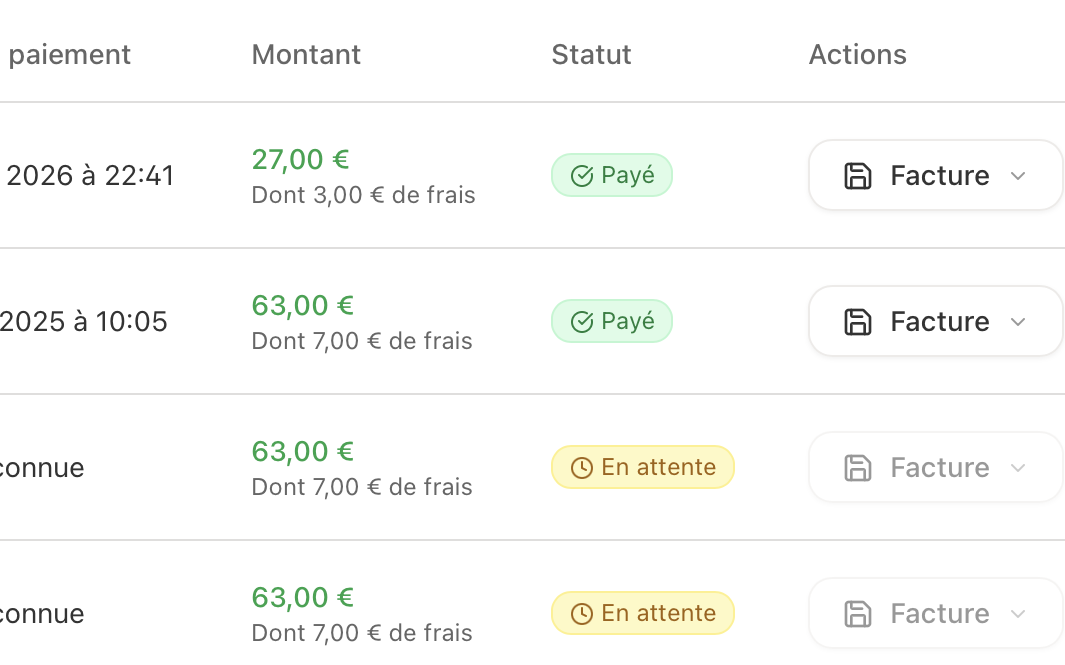Click the paiement column header
The image size is (1065, 665).
(x=69, y=54)
